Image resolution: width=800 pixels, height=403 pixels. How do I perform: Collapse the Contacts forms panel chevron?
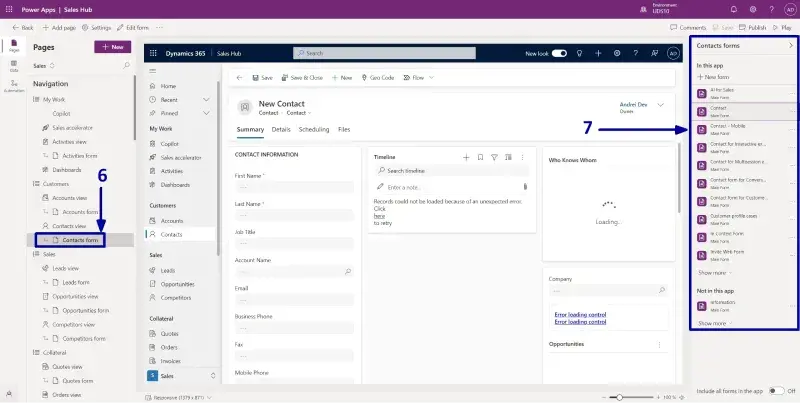click(x=791, y=45)
